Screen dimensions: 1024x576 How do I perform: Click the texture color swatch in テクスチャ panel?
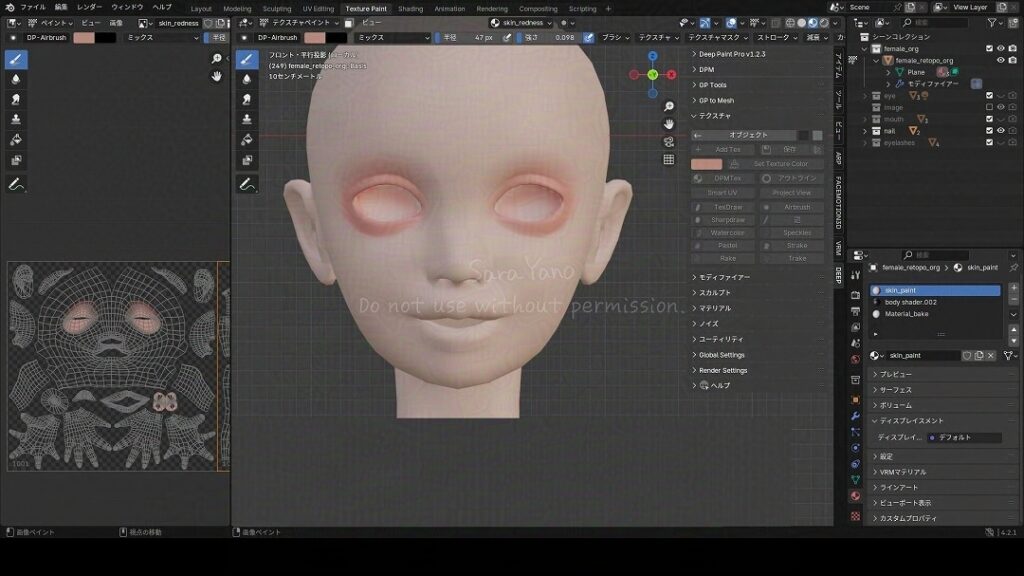(707, 164)
